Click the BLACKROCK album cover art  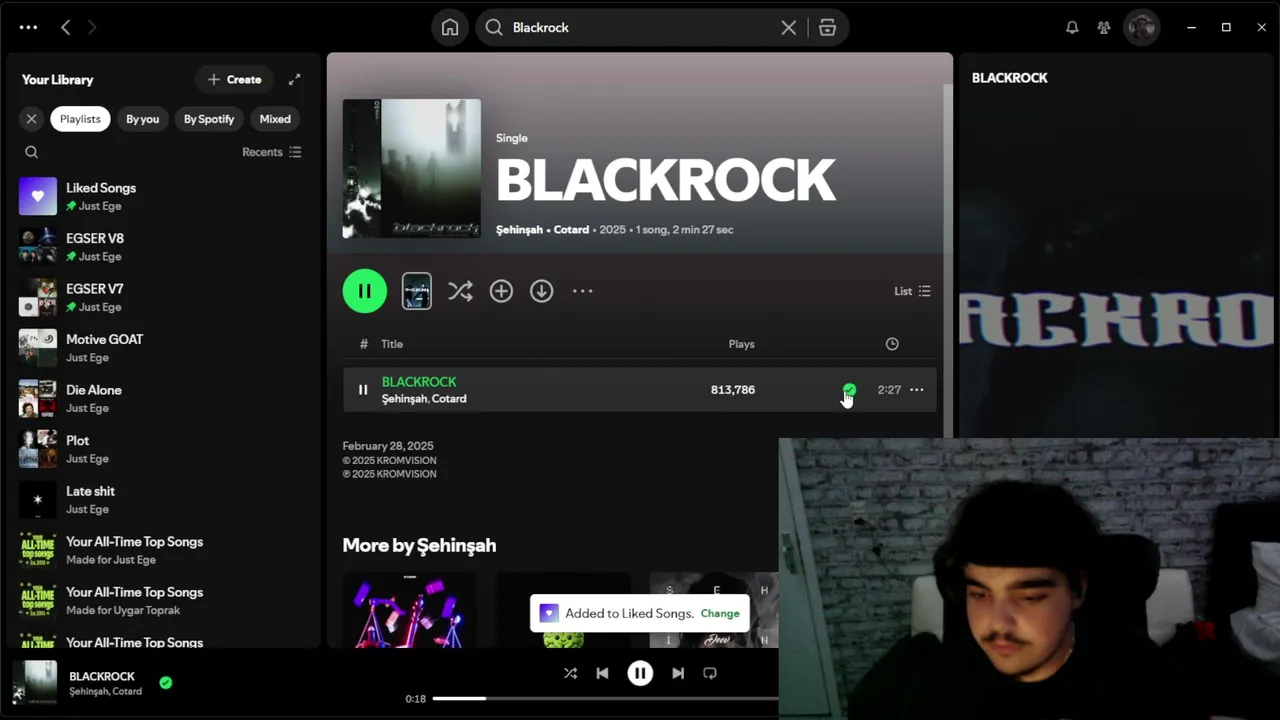point(411,168)
